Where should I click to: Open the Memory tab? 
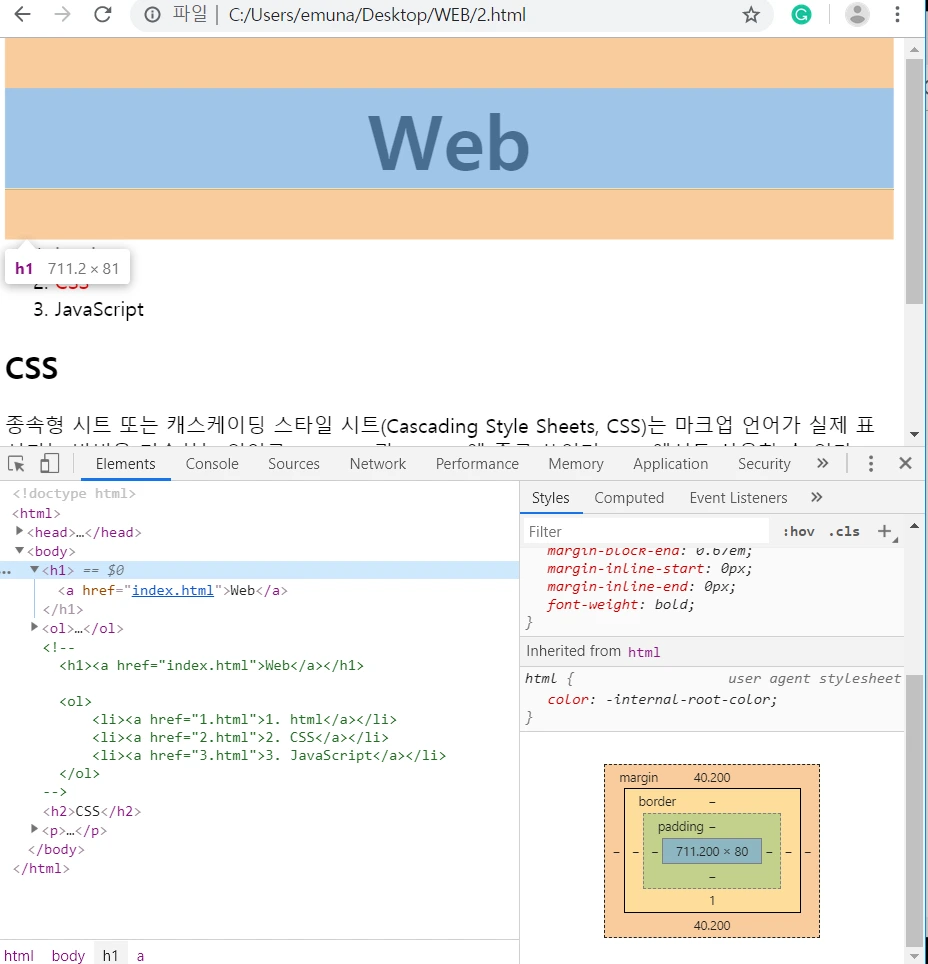(576, 464)
